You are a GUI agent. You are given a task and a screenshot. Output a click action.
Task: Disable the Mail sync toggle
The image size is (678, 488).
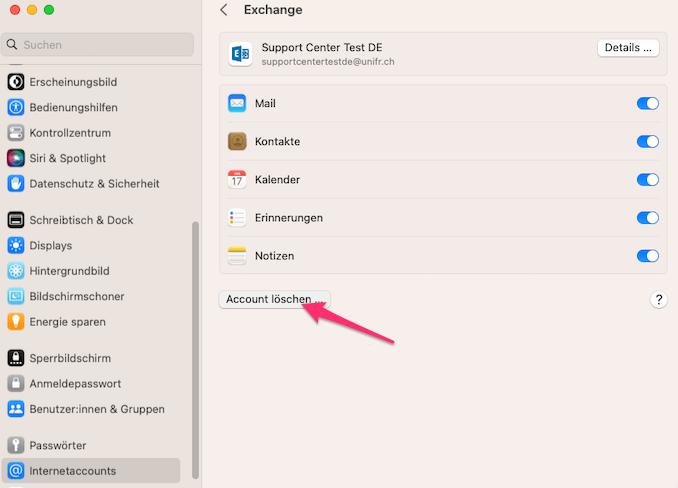(x=647, y=103)
